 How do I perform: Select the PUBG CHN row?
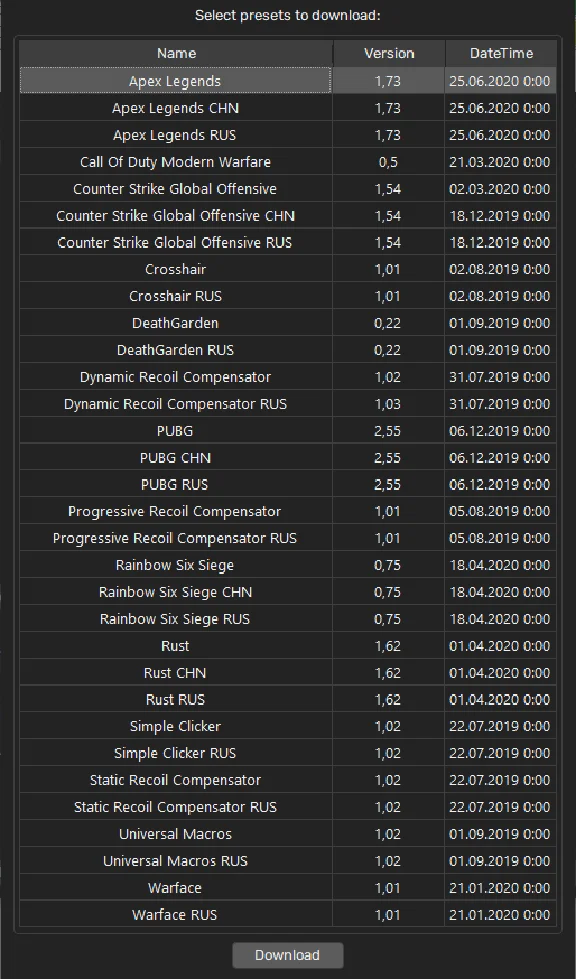pyautogui.click(x=288, y=458)
